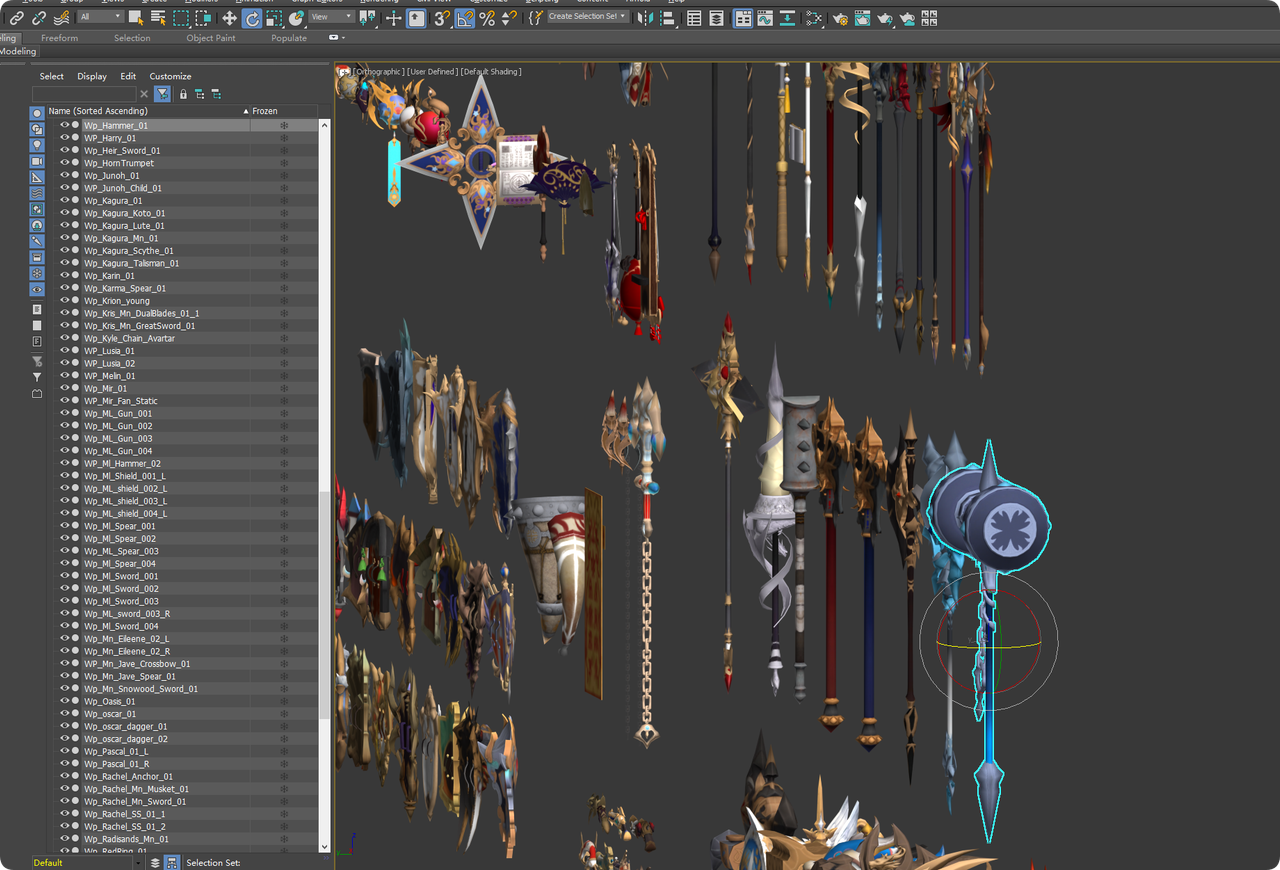
Task: Toggle the lock cell editing icon
Action: (183, 94)
